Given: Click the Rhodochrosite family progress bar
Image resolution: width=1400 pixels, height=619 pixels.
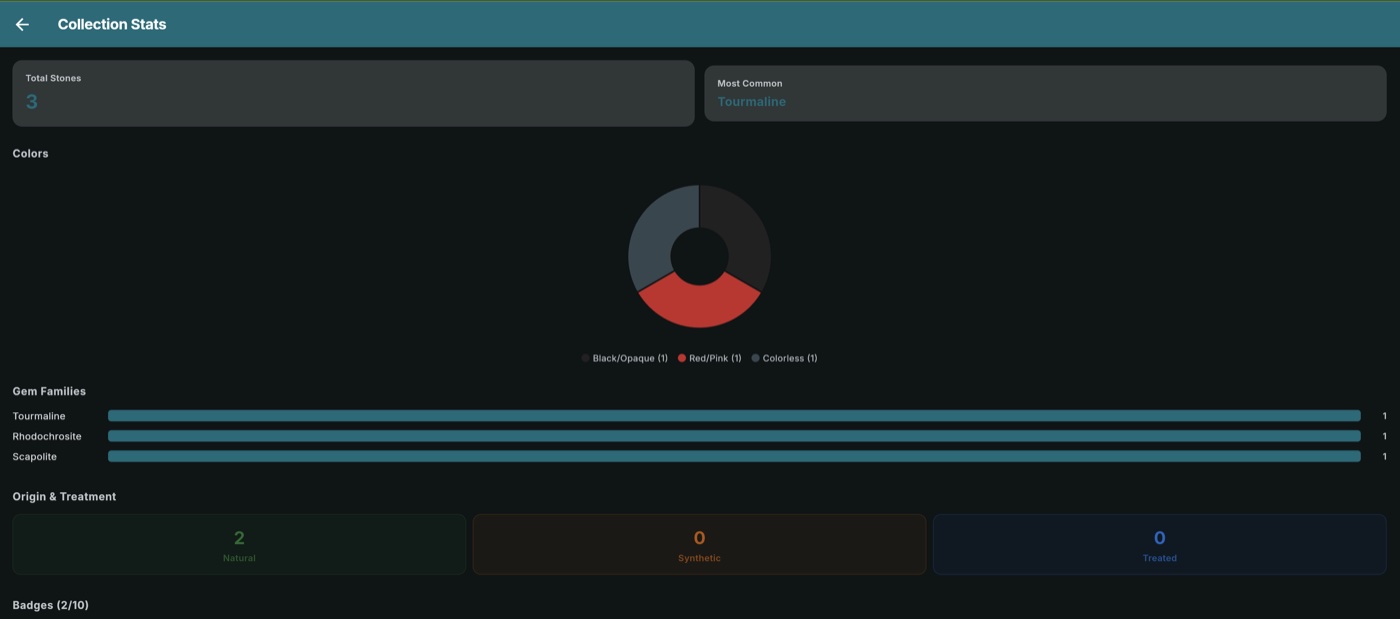Looking at the screenshot, I should click(734, 436).
